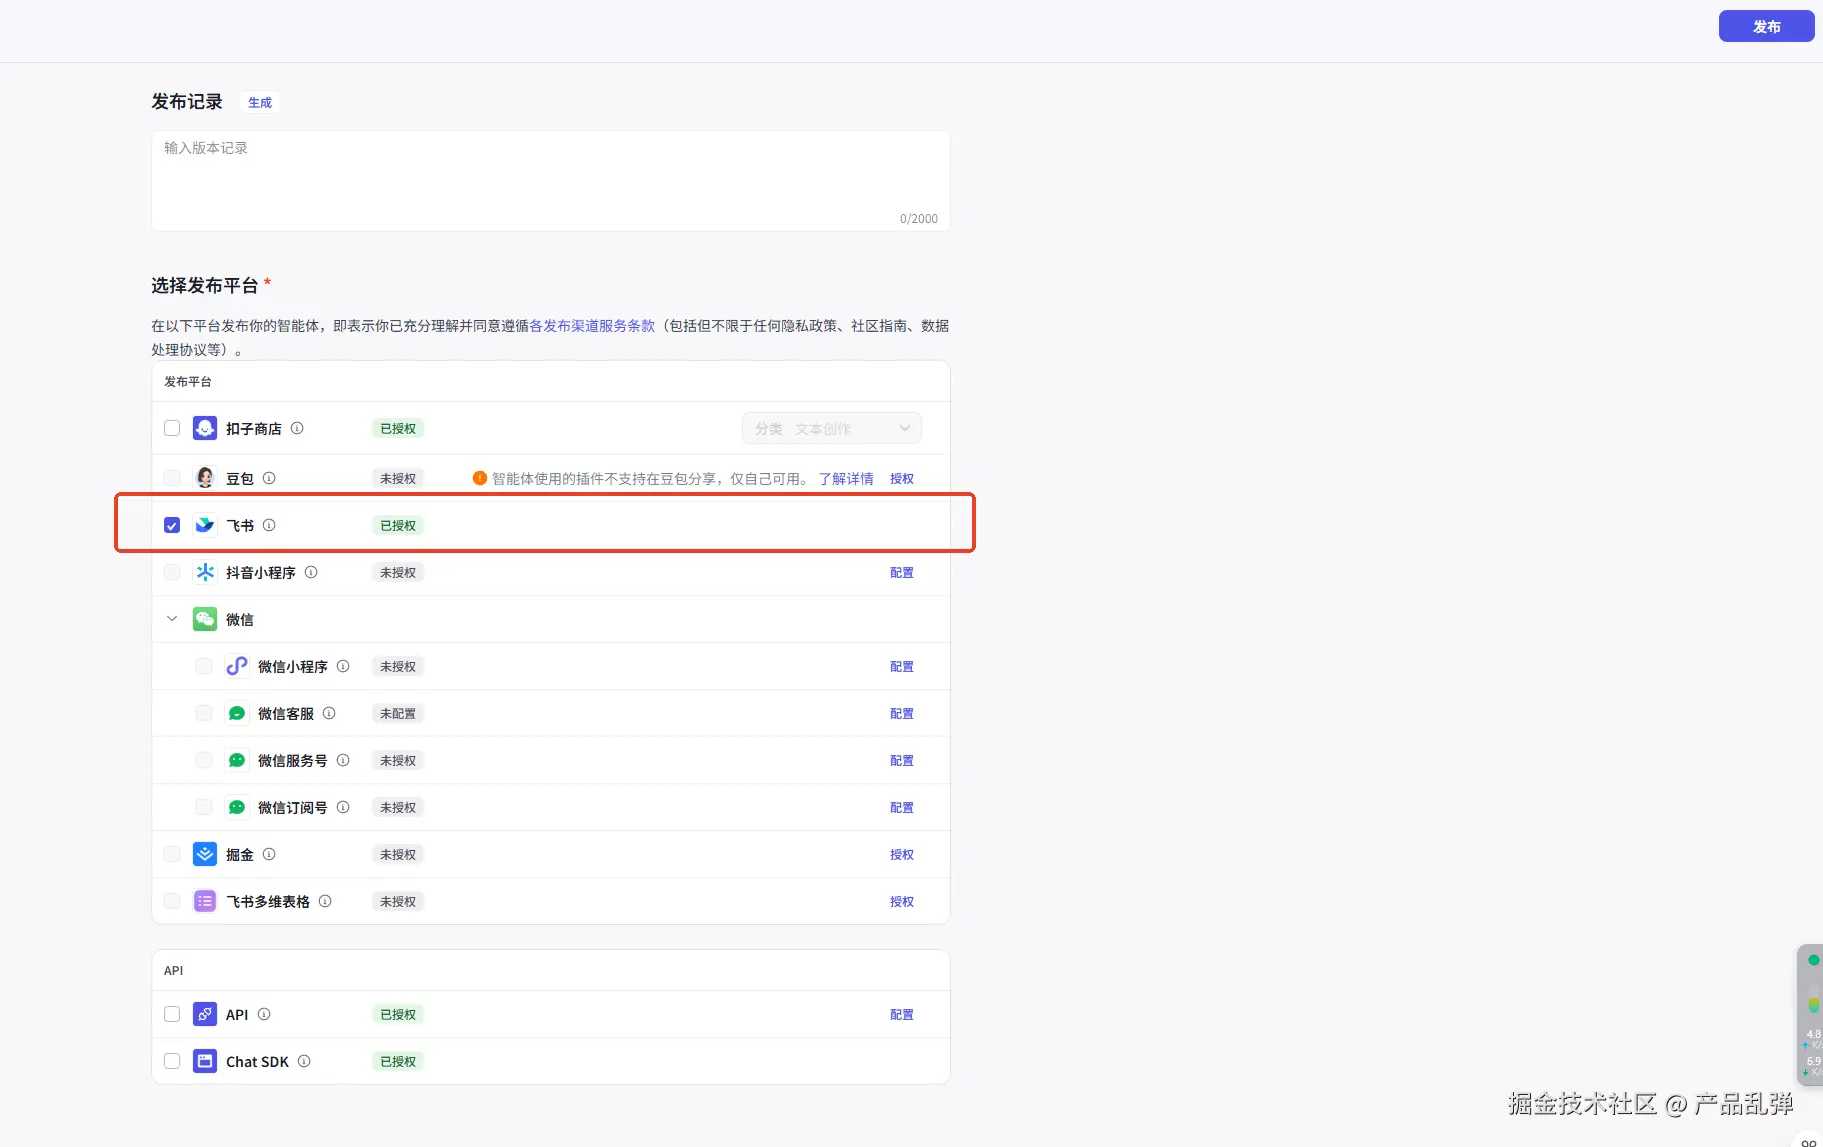Click the 掘金 platform icon
Screen dimensions: 1823x1147
click(205, 854)
